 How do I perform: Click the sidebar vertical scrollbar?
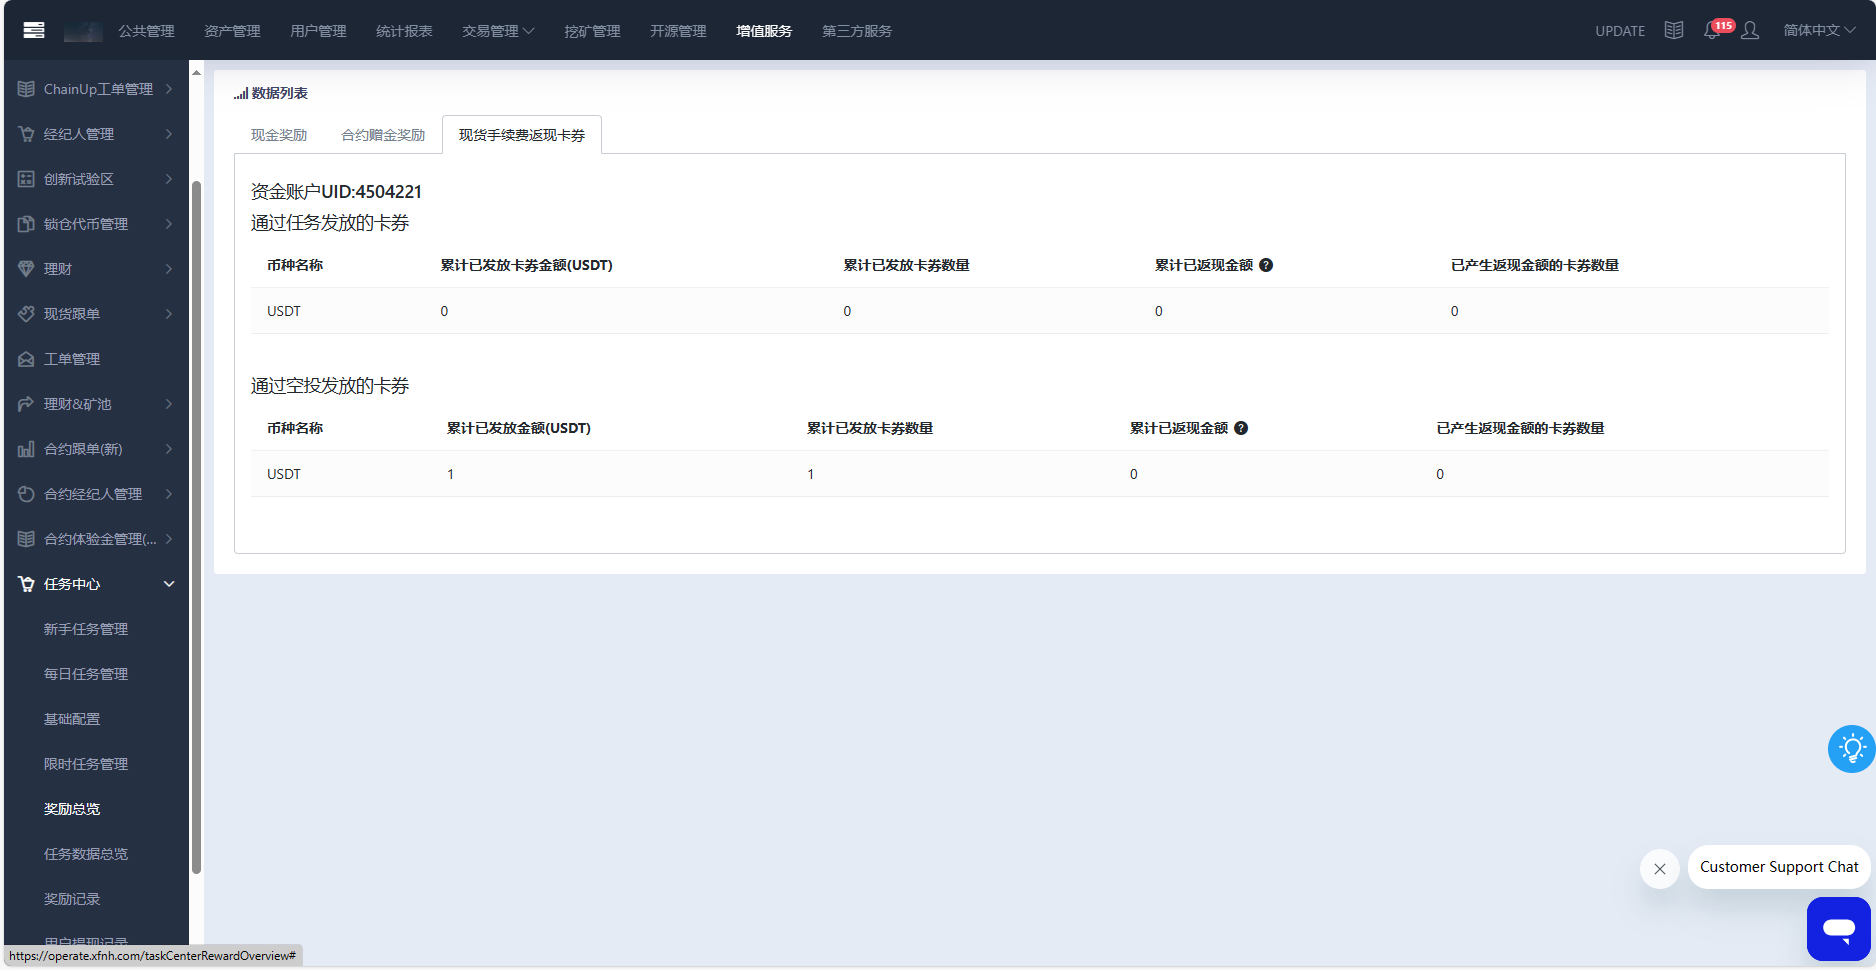pyautogui.click(x=197, y=527)
